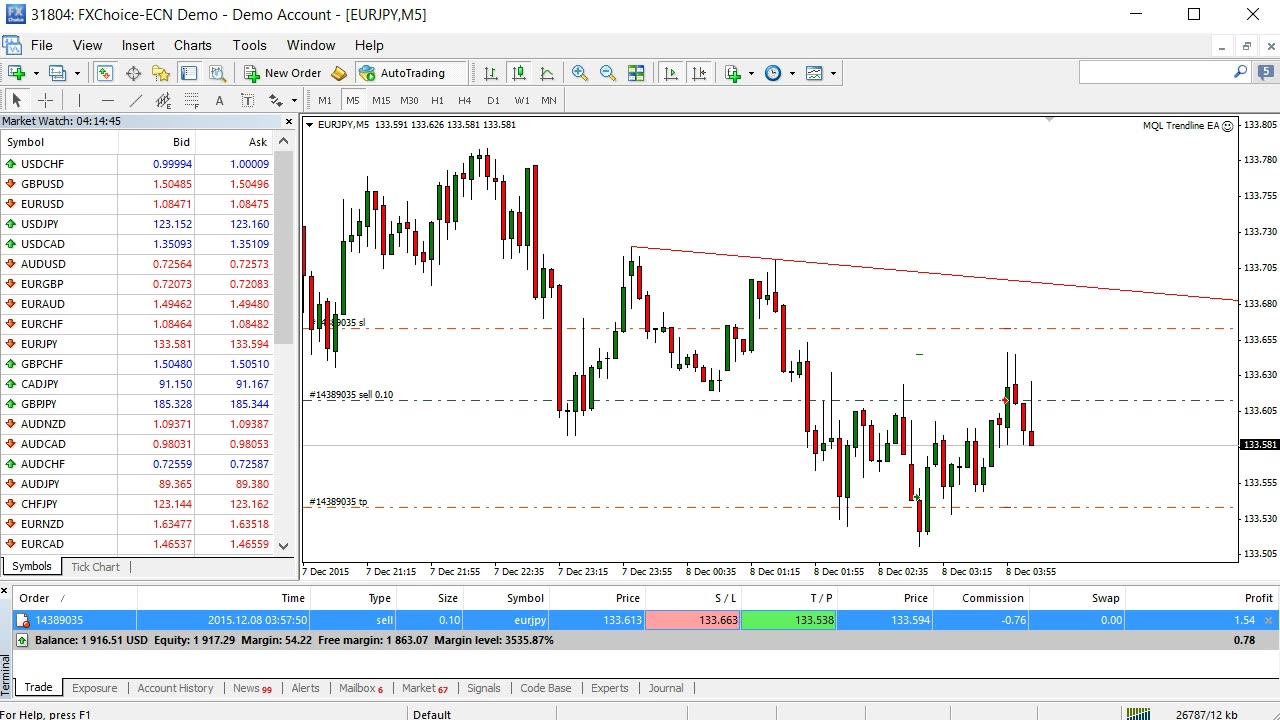This screenshot has height=720, width=1280.
Task: Switch to the Tick Chart tab
Action: point(95,567)
